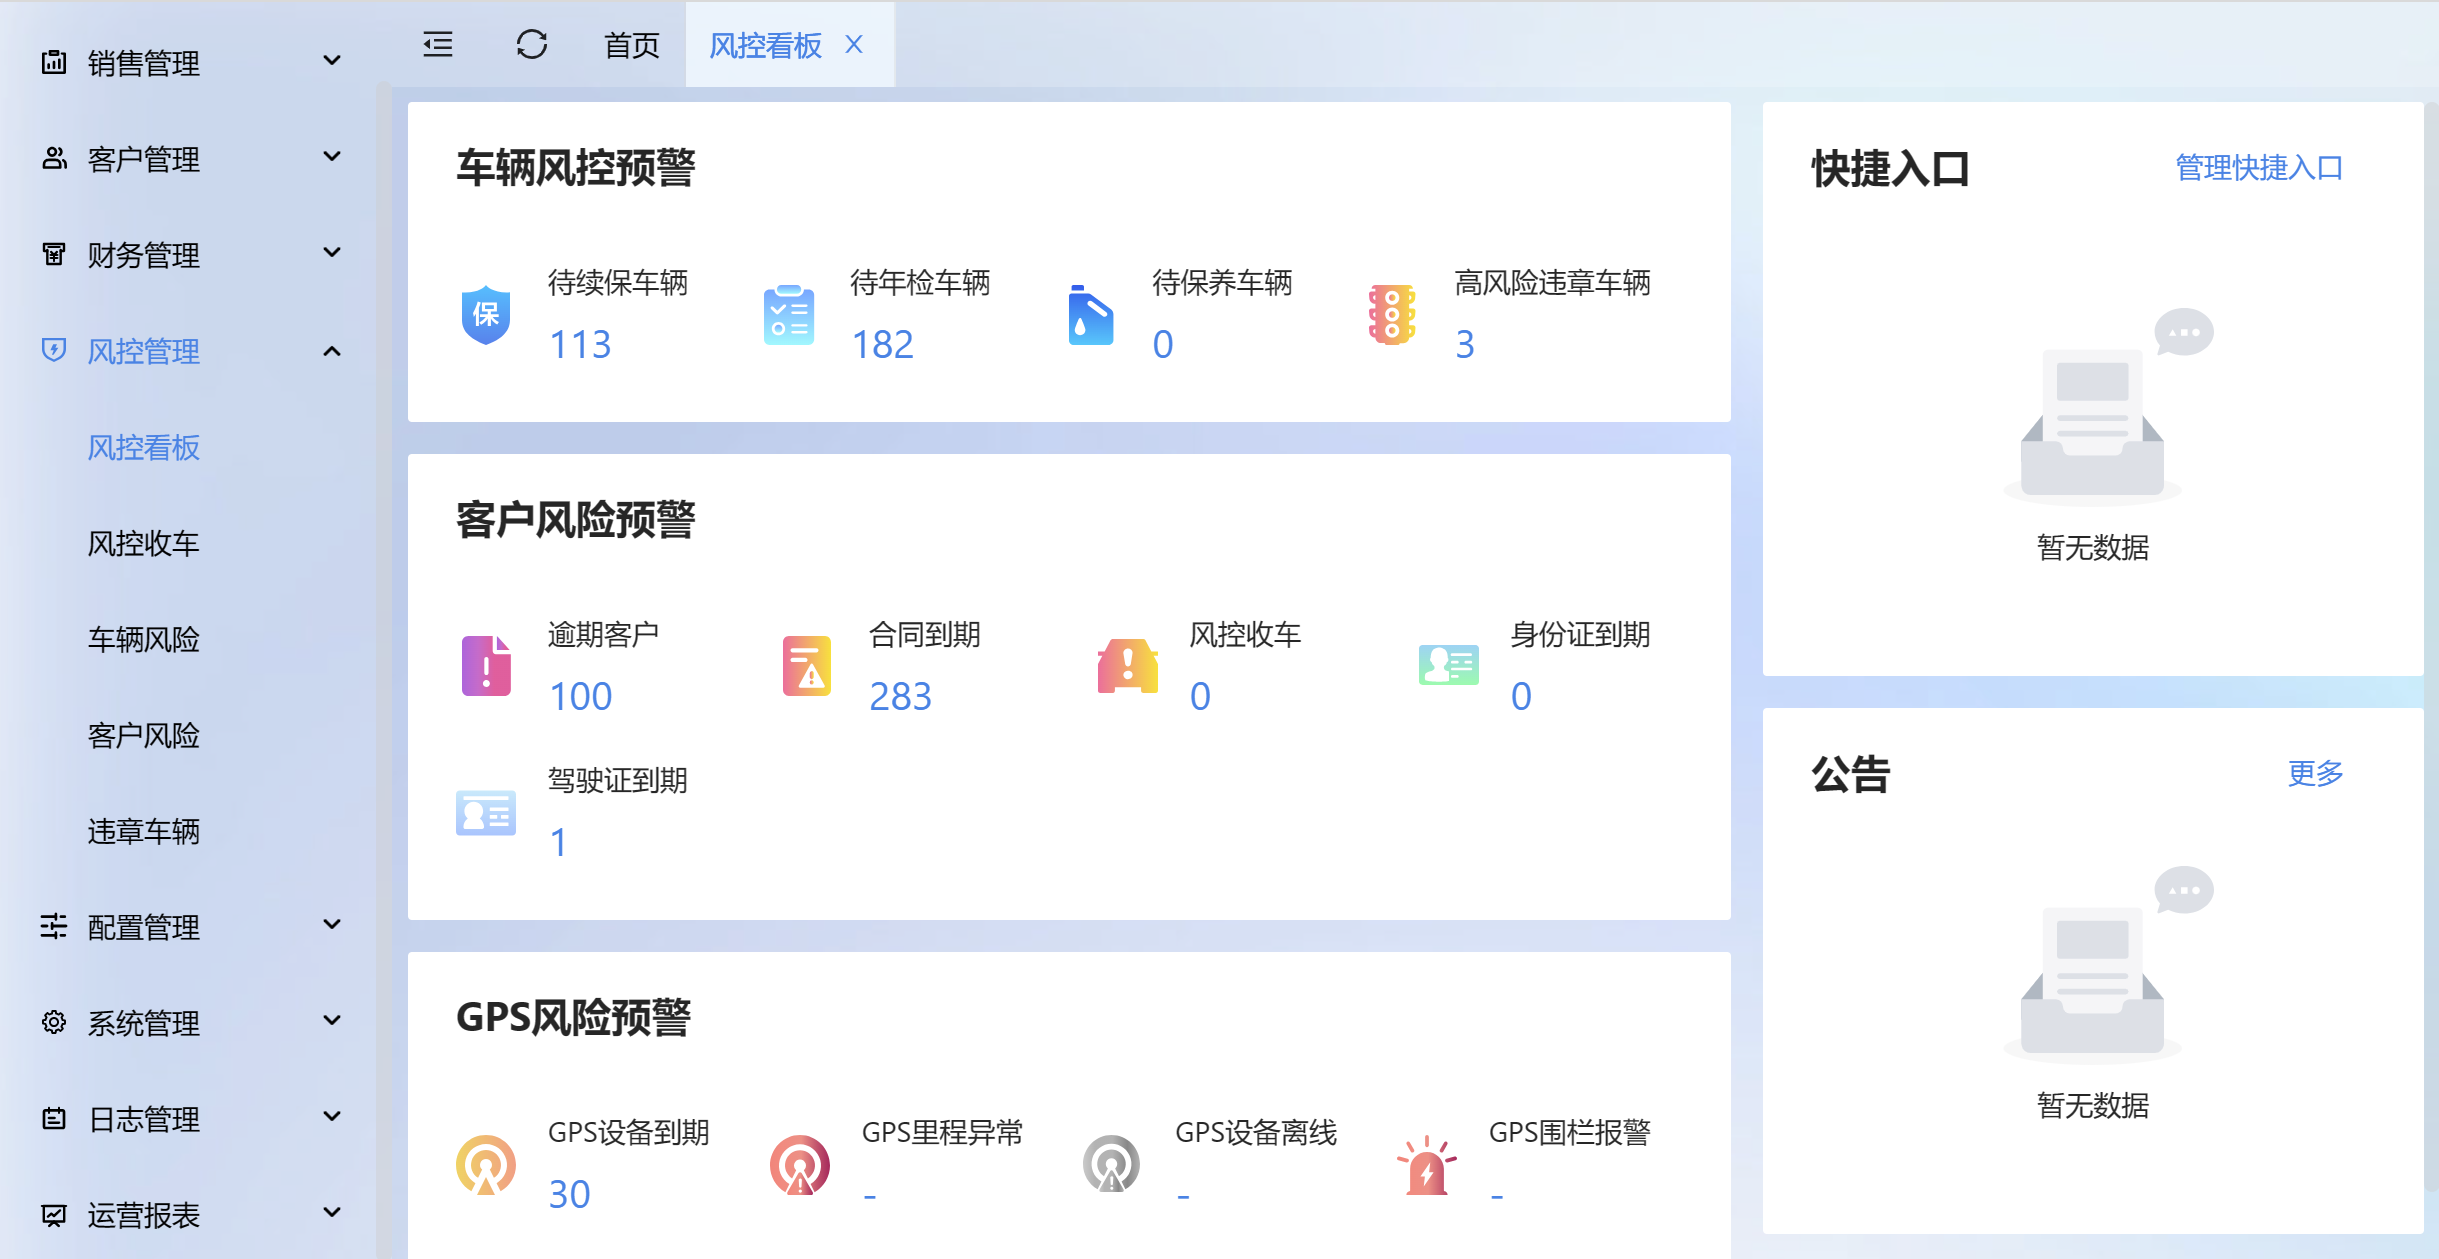Click the refresh icon in top bar
This screenshot has height=1259, width=2439.
pos(531,45)
